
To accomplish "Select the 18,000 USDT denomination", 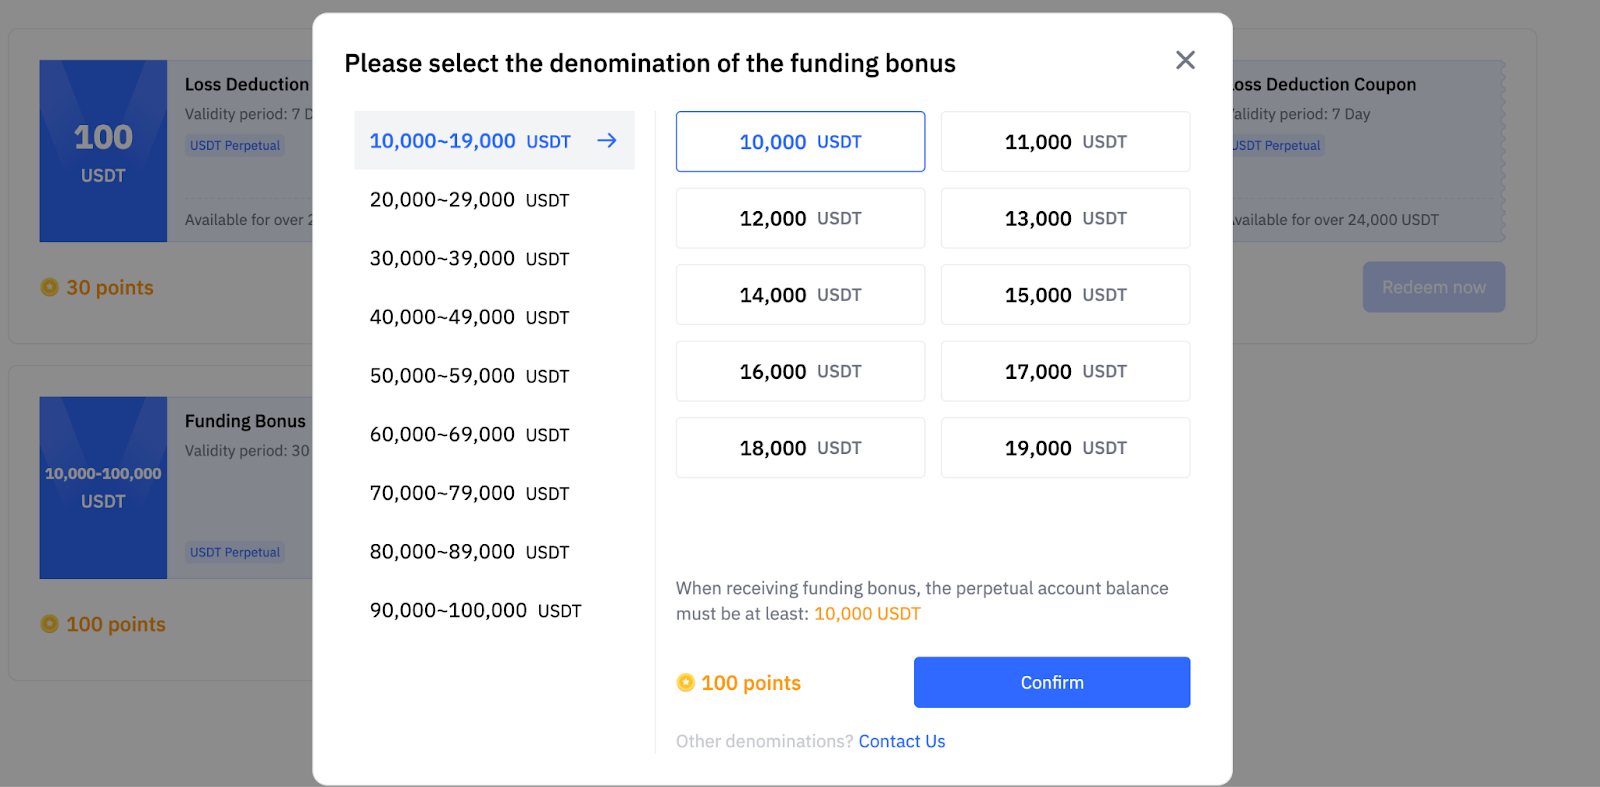I will [800, 448].
